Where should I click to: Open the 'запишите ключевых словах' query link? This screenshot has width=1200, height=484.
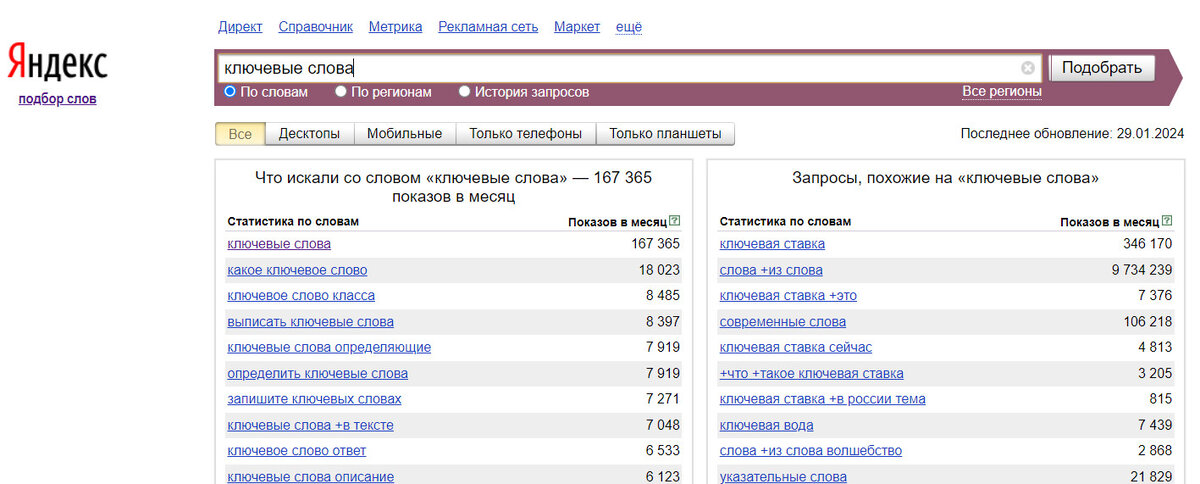(x=314, y=399)
